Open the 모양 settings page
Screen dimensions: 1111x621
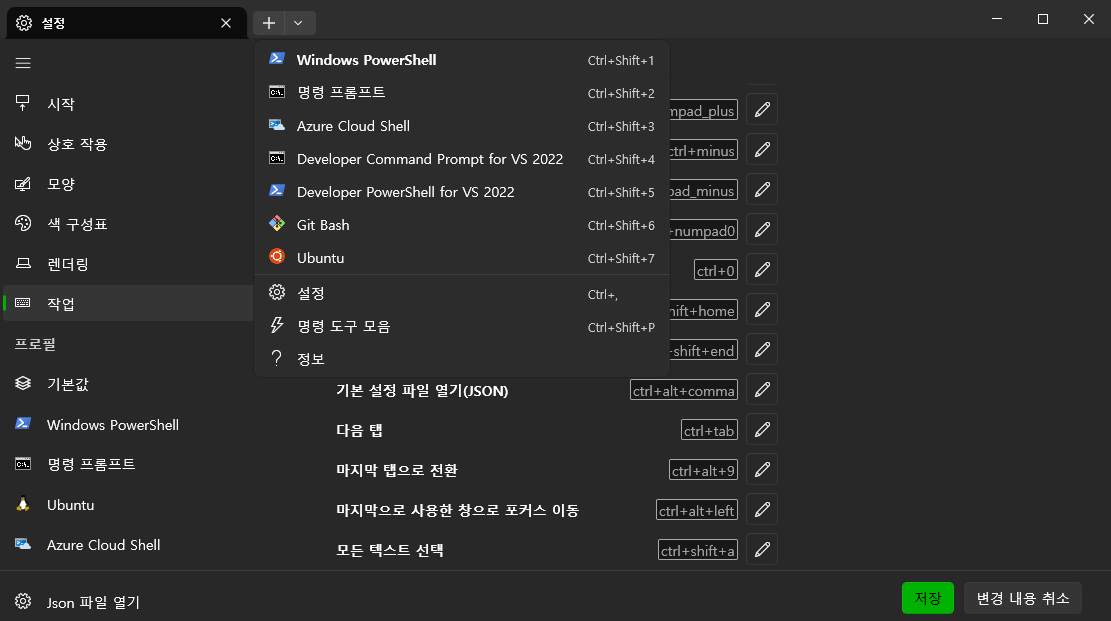[x=128, y=184]
